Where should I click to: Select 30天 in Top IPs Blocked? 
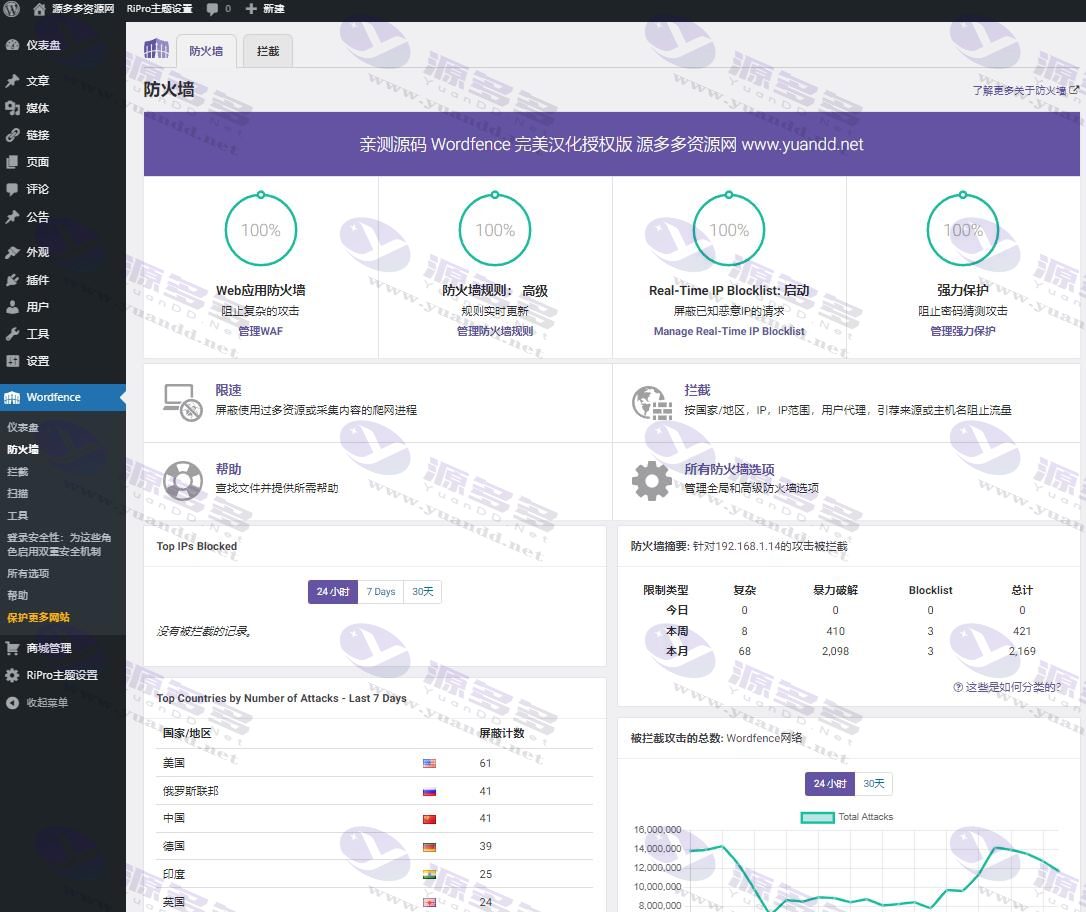(422, 591)
